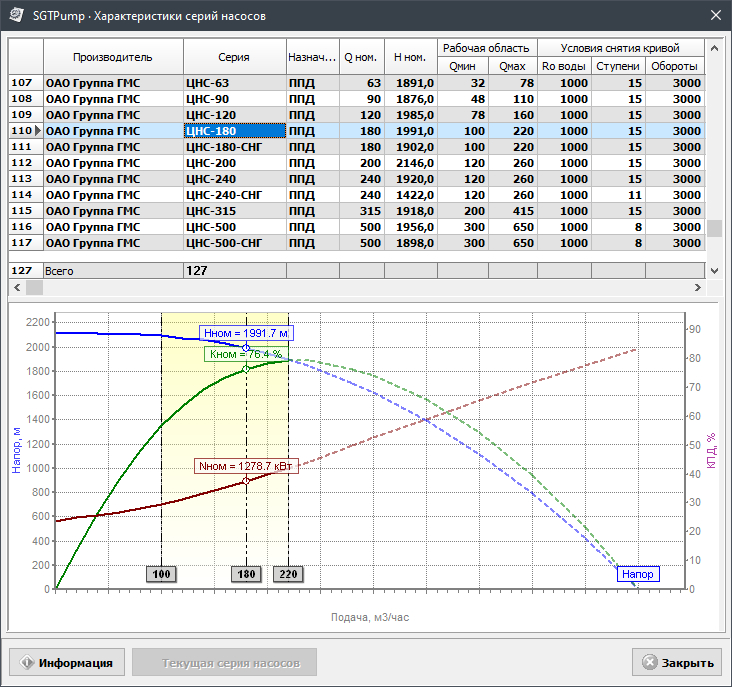Click the 180 nominal flow marker
Viewport: 732px width, 687px height.
tap(246, 574)
